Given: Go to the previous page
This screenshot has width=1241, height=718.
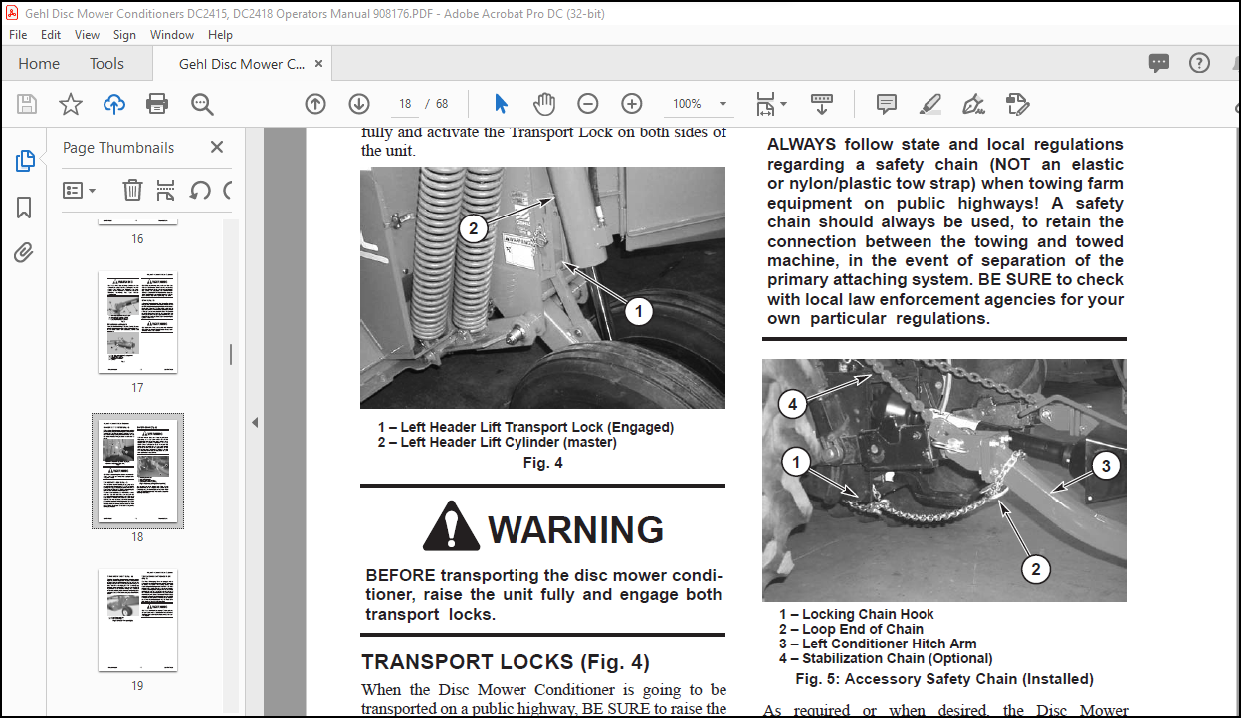Looking at the screenshot, I should tap(315, 104).
